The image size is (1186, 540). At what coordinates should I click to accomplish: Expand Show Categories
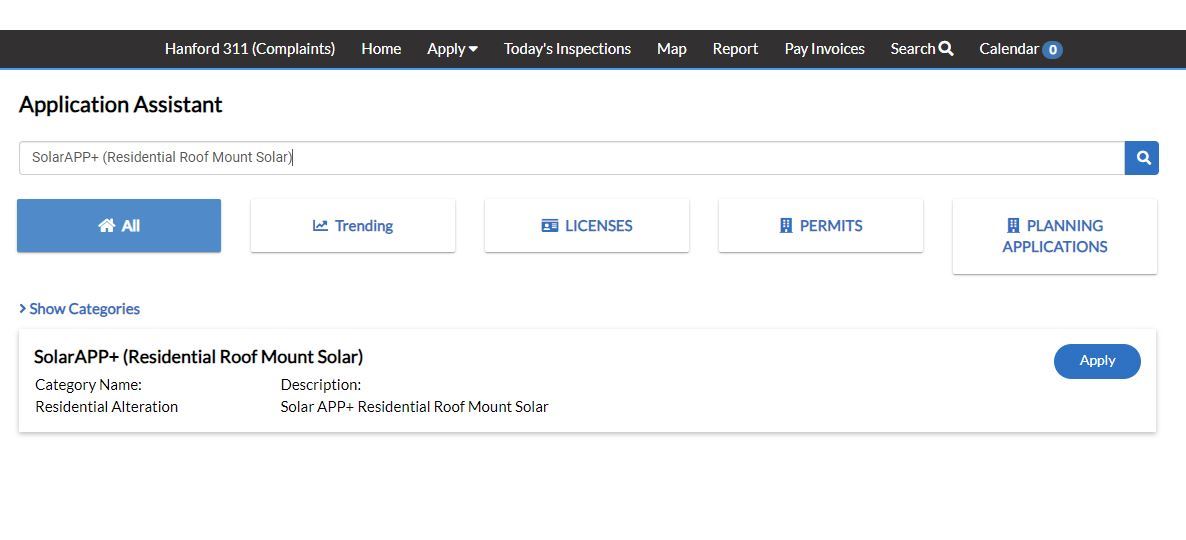pyautogui.click(x=79, y=309)
